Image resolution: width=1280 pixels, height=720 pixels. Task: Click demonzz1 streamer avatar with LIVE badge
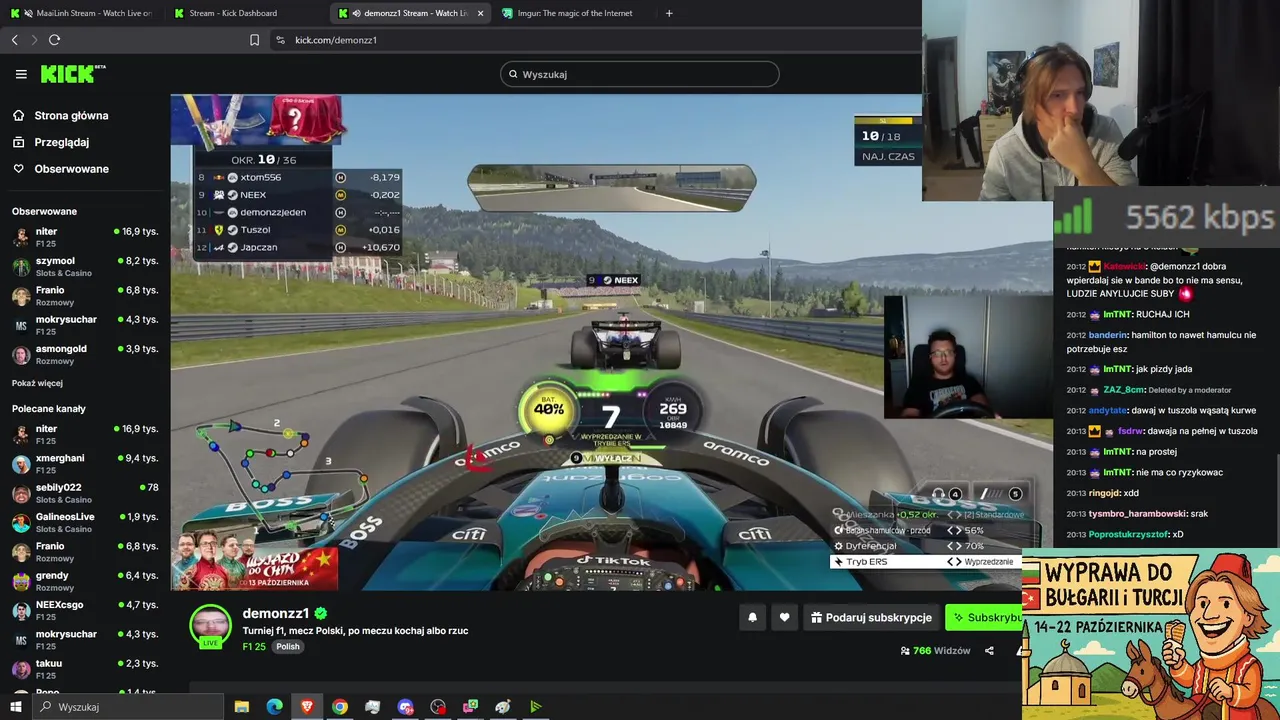tap(210, 627)
